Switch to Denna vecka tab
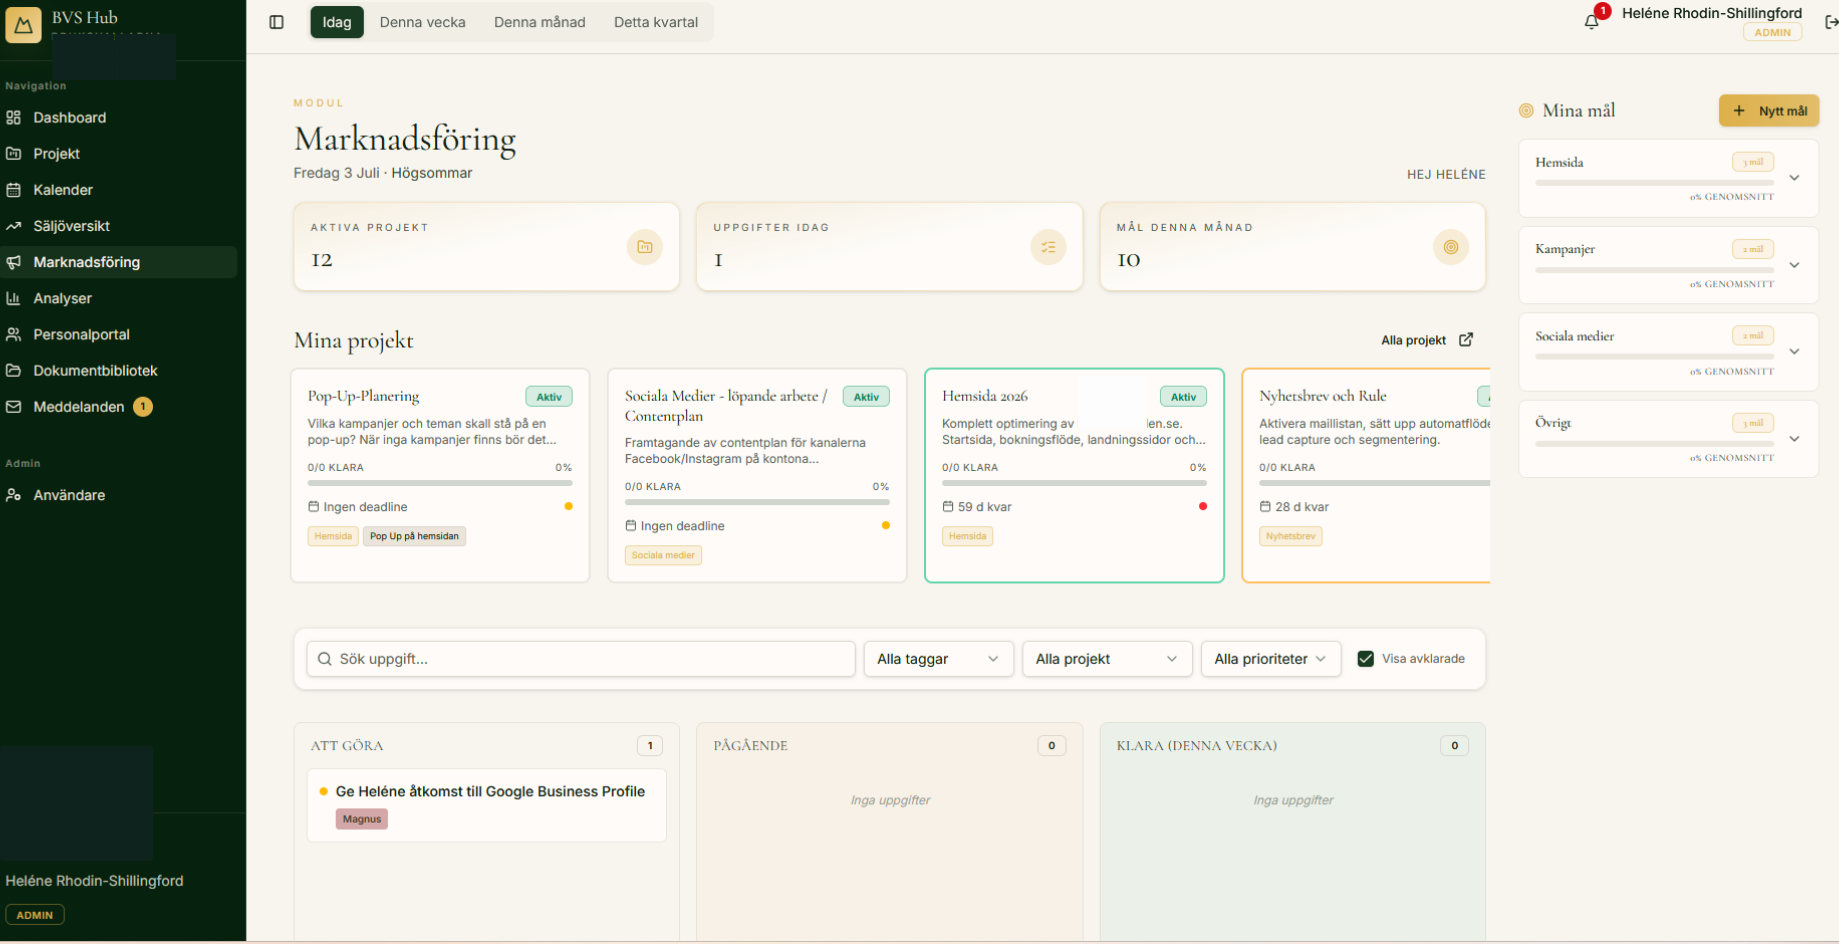The image size is (1839, 944). click(422, 22)
